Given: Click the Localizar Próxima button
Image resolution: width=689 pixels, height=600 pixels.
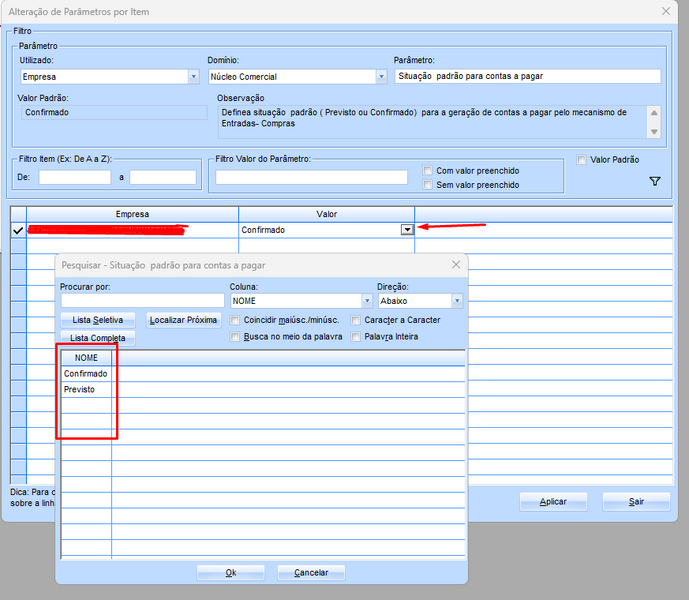Looking at the screenshot, I should [183, 320].
